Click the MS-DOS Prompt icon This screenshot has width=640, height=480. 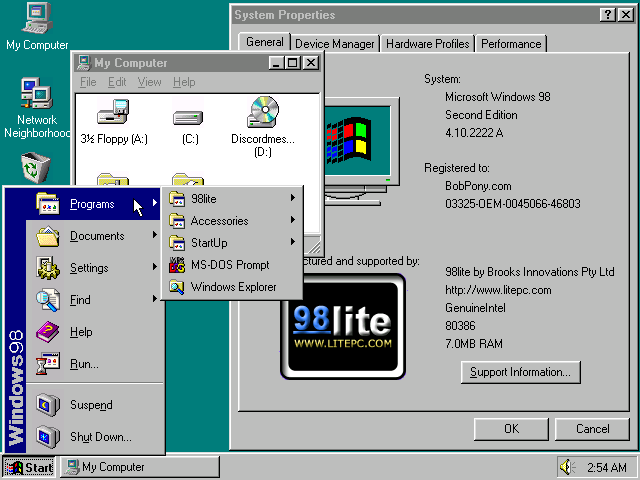click(177, 265)
